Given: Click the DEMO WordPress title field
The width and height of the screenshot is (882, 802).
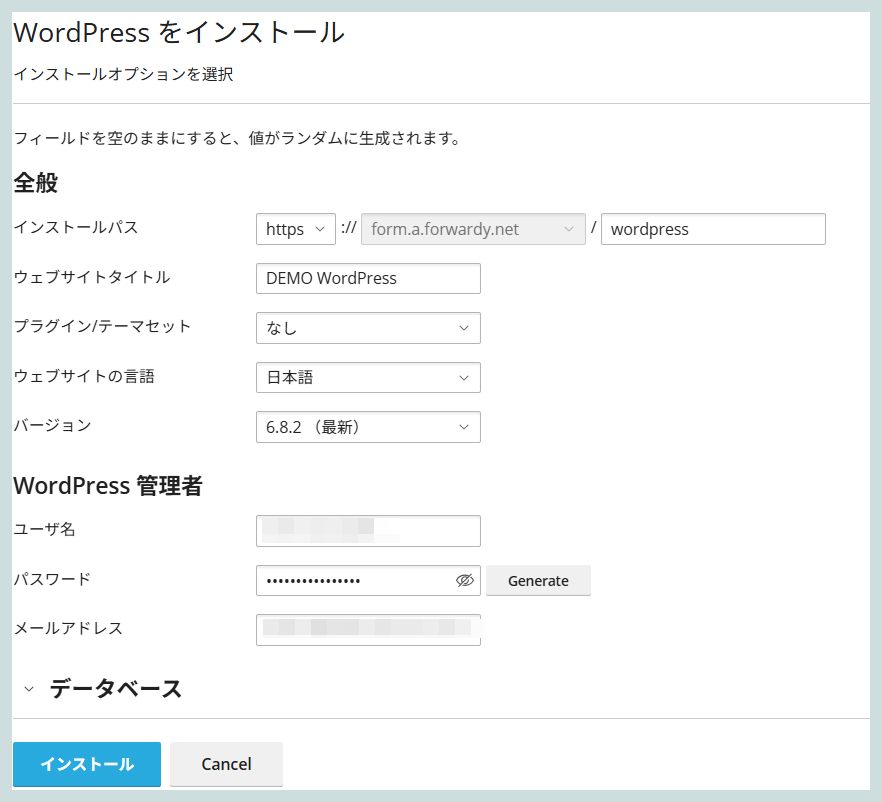Looking at the screenshot, I should tap(368, 278).
